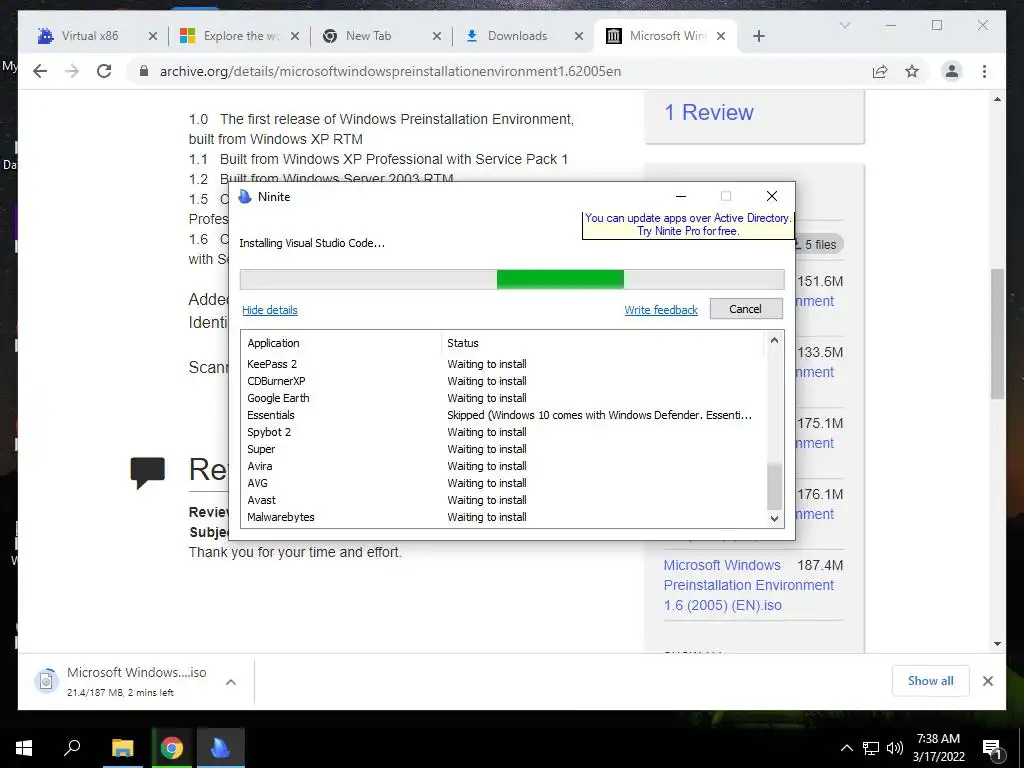Screen dimensions: 1024x768
Task: Click the Chrome tab search chevron
Action: tap(844, 25)
